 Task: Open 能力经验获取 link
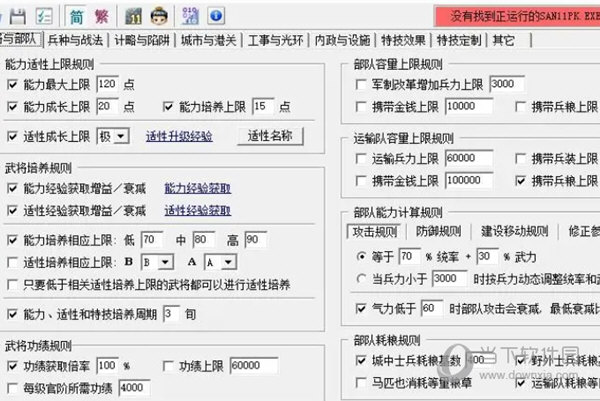[198, 188]
